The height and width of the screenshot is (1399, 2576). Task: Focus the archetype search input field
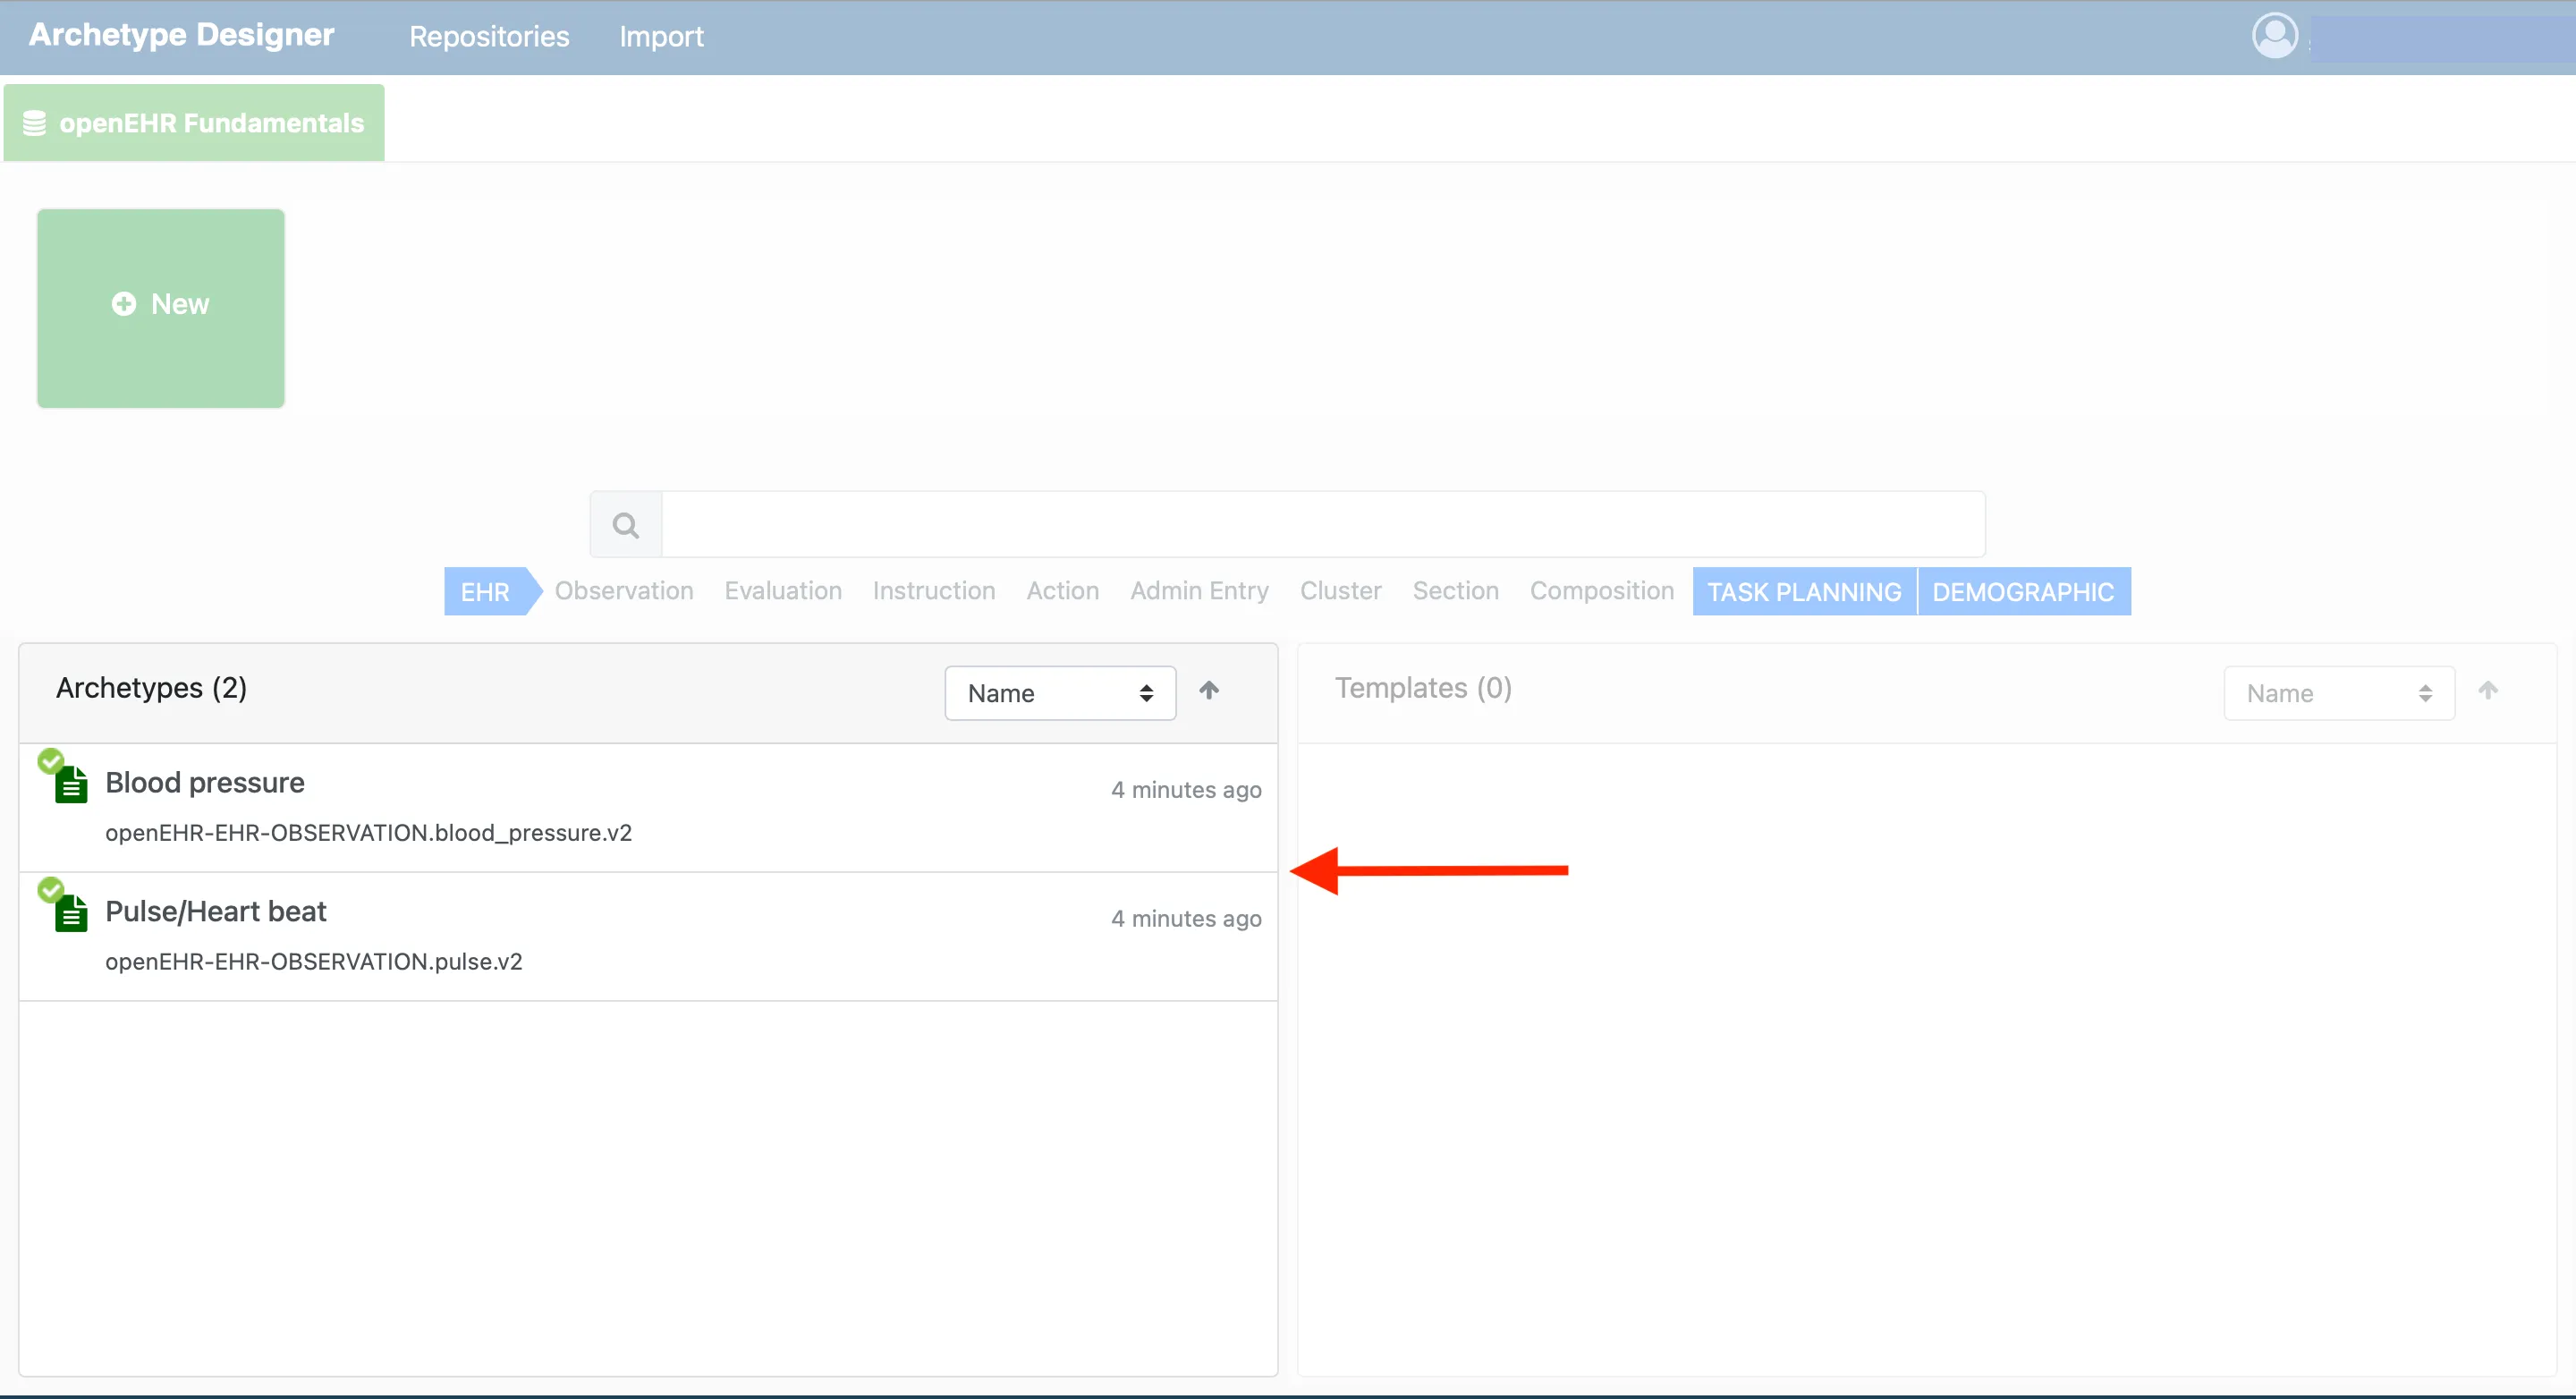[1322, 525]
